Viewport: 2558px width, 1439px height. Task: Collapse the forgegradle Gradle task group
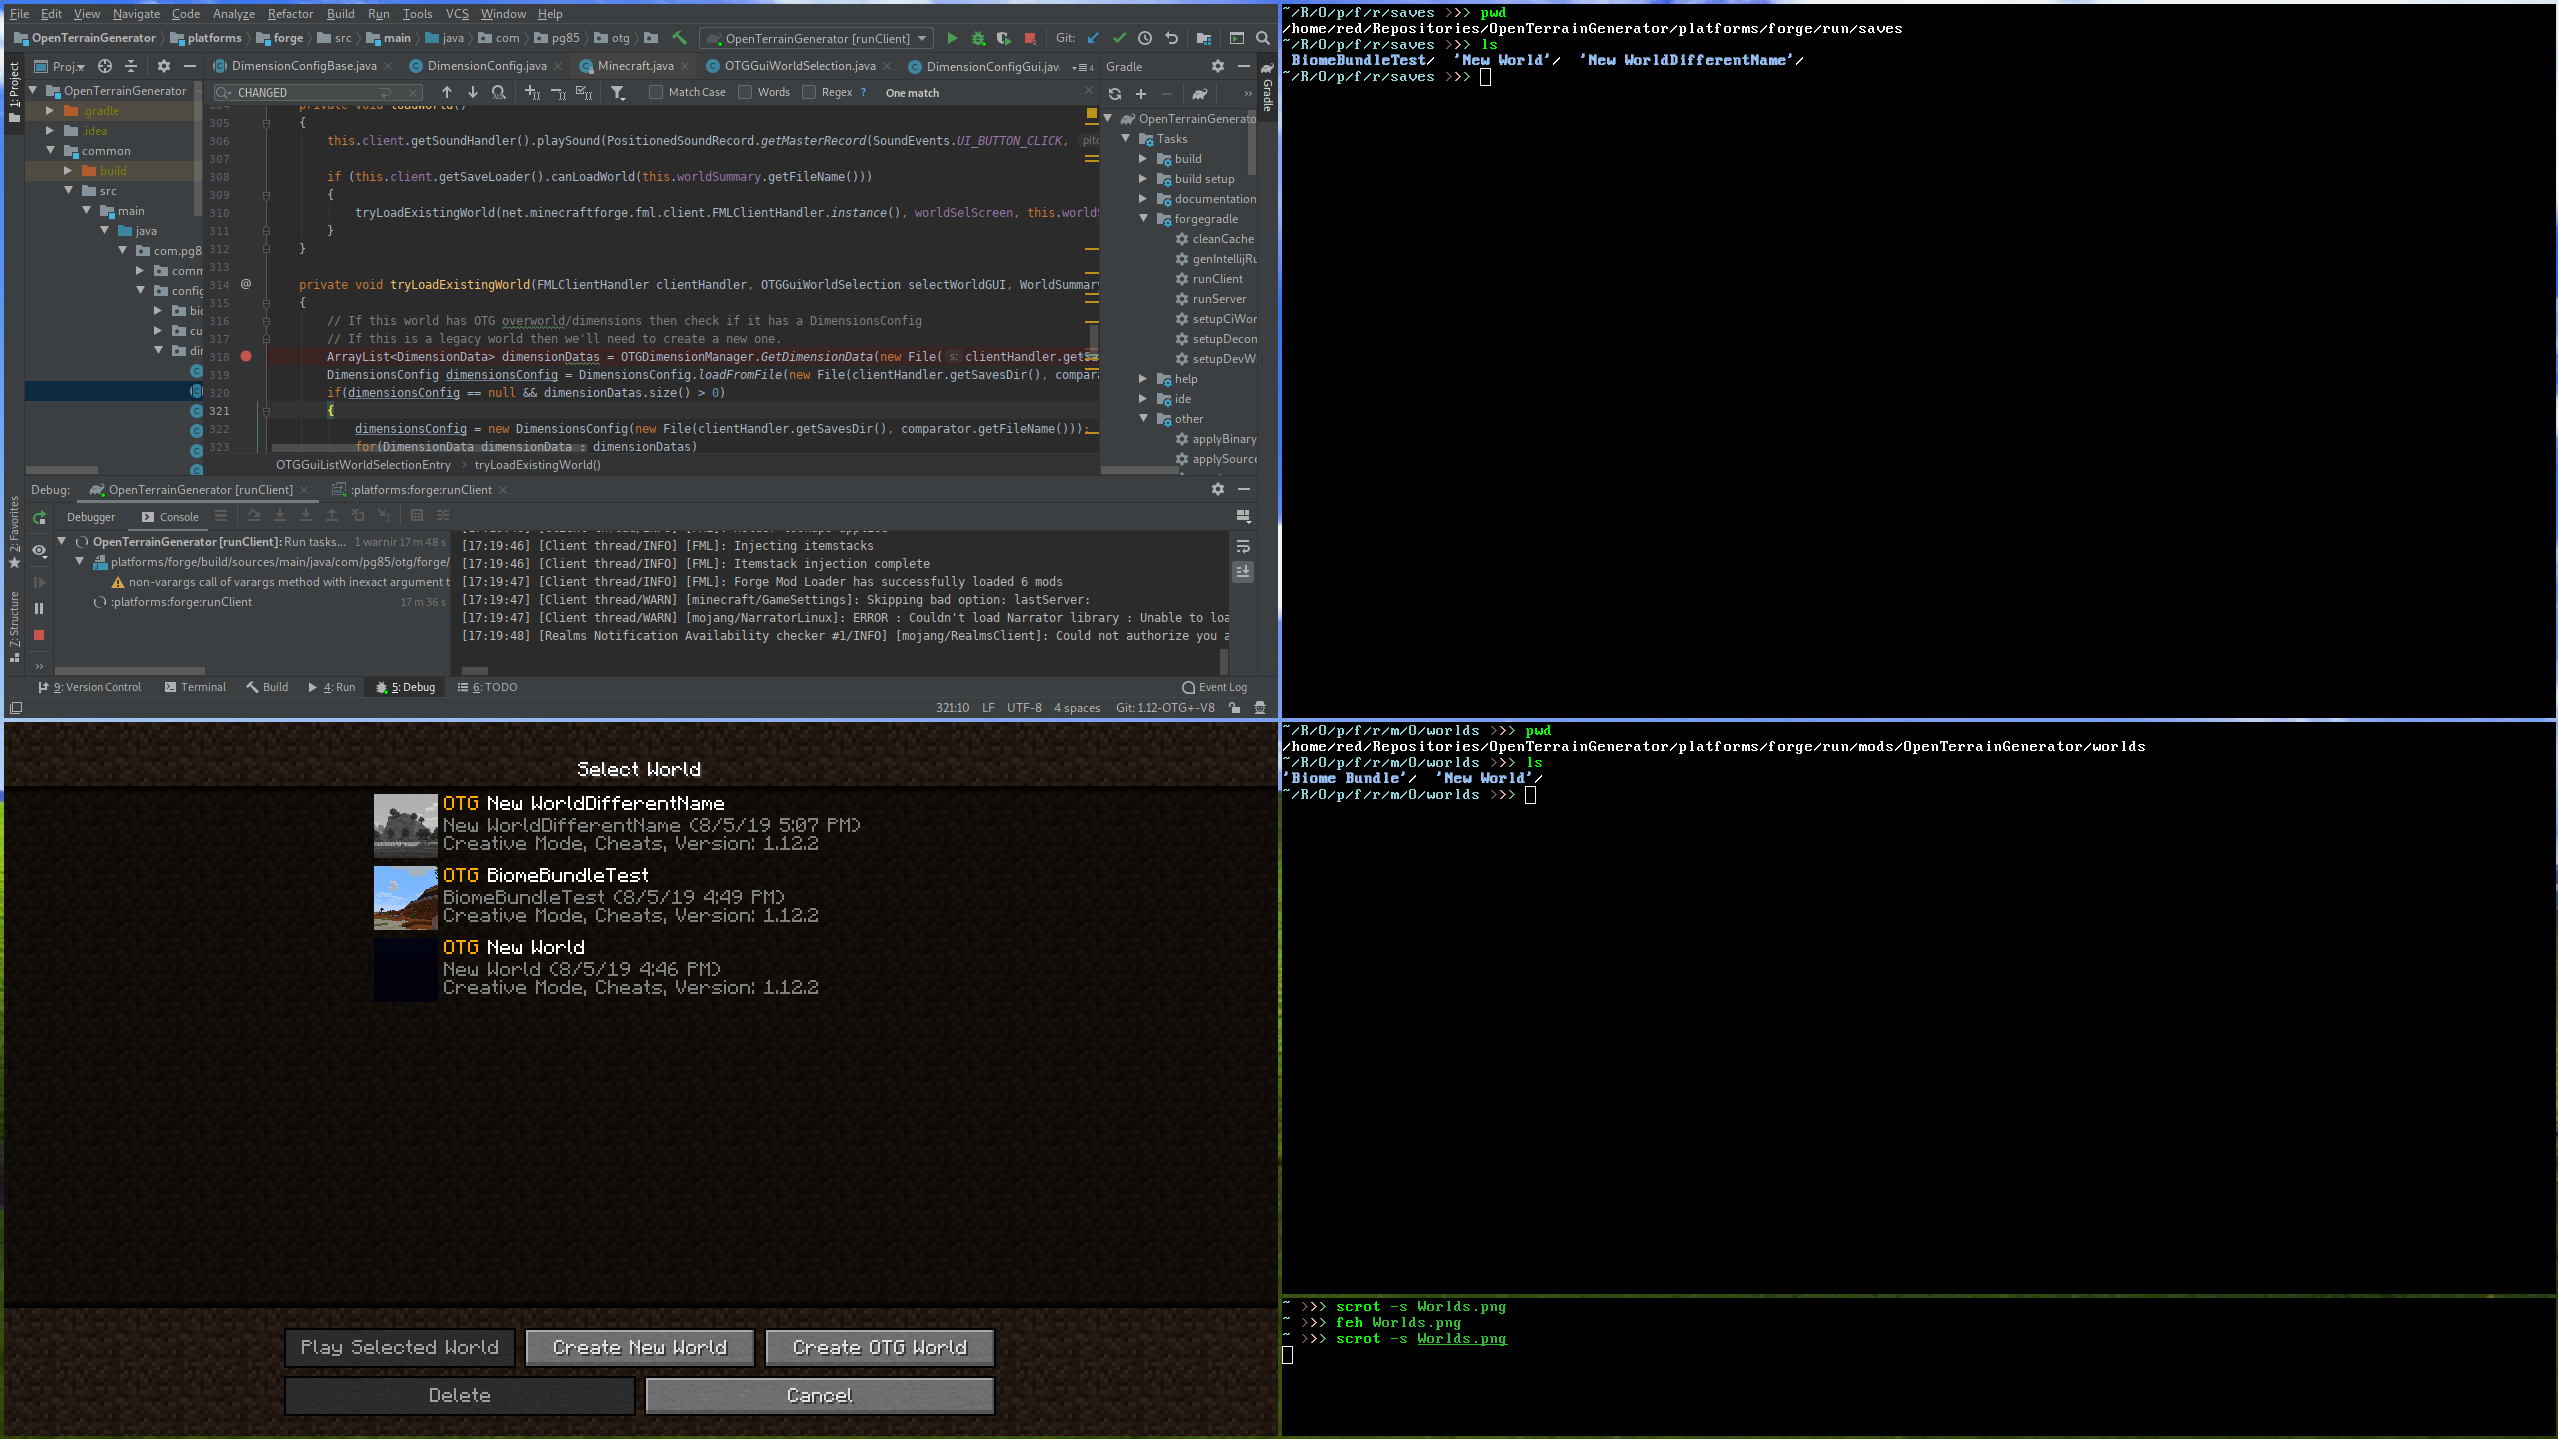pyautogui.click(x=1143, y=218)
